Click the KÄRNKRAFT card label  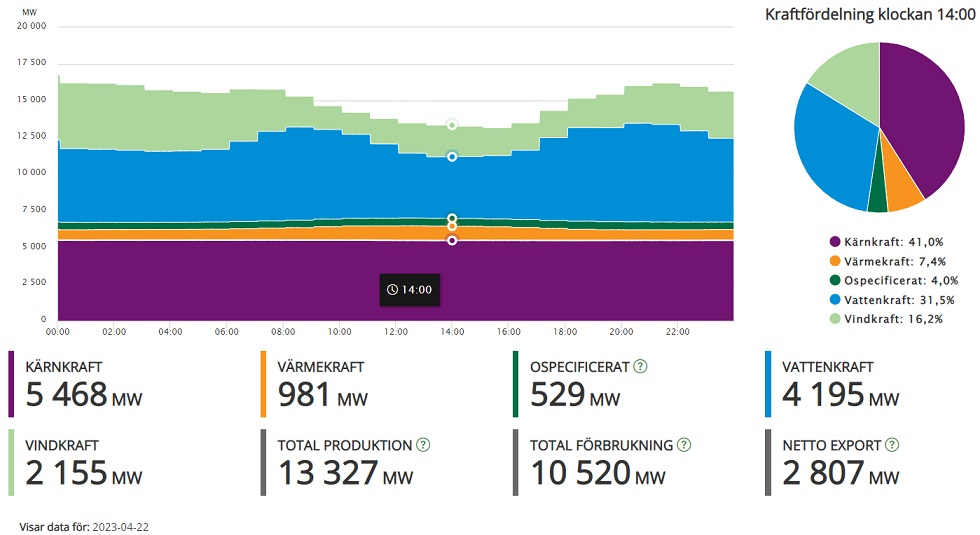point(63,367)
